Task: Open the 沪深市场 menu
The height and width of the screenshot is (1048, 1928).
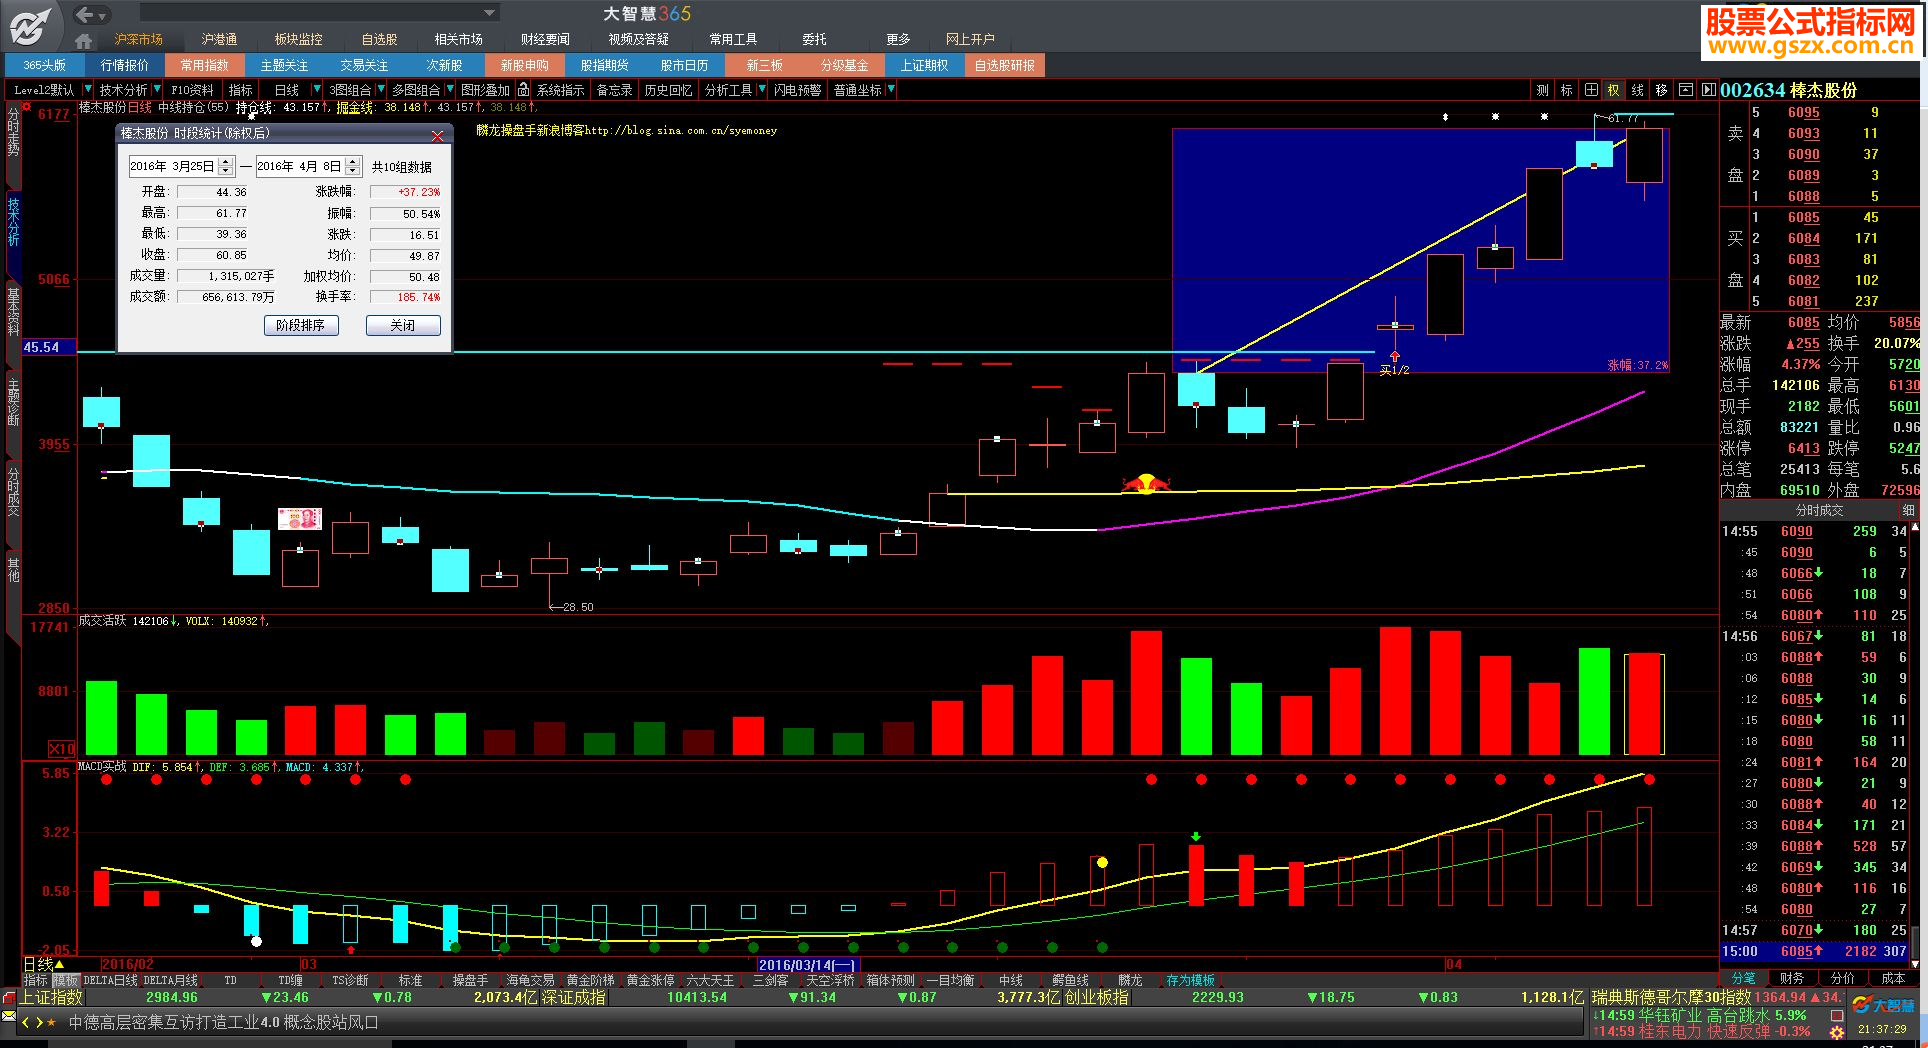Action: (138, 40)
